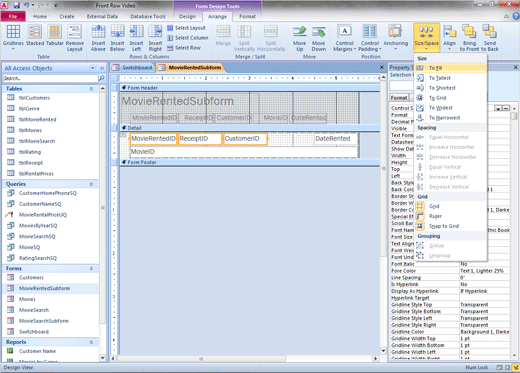Switch to the Format ribbon tab
Screen dimensions: 520x373
click(x=247, y=16)
